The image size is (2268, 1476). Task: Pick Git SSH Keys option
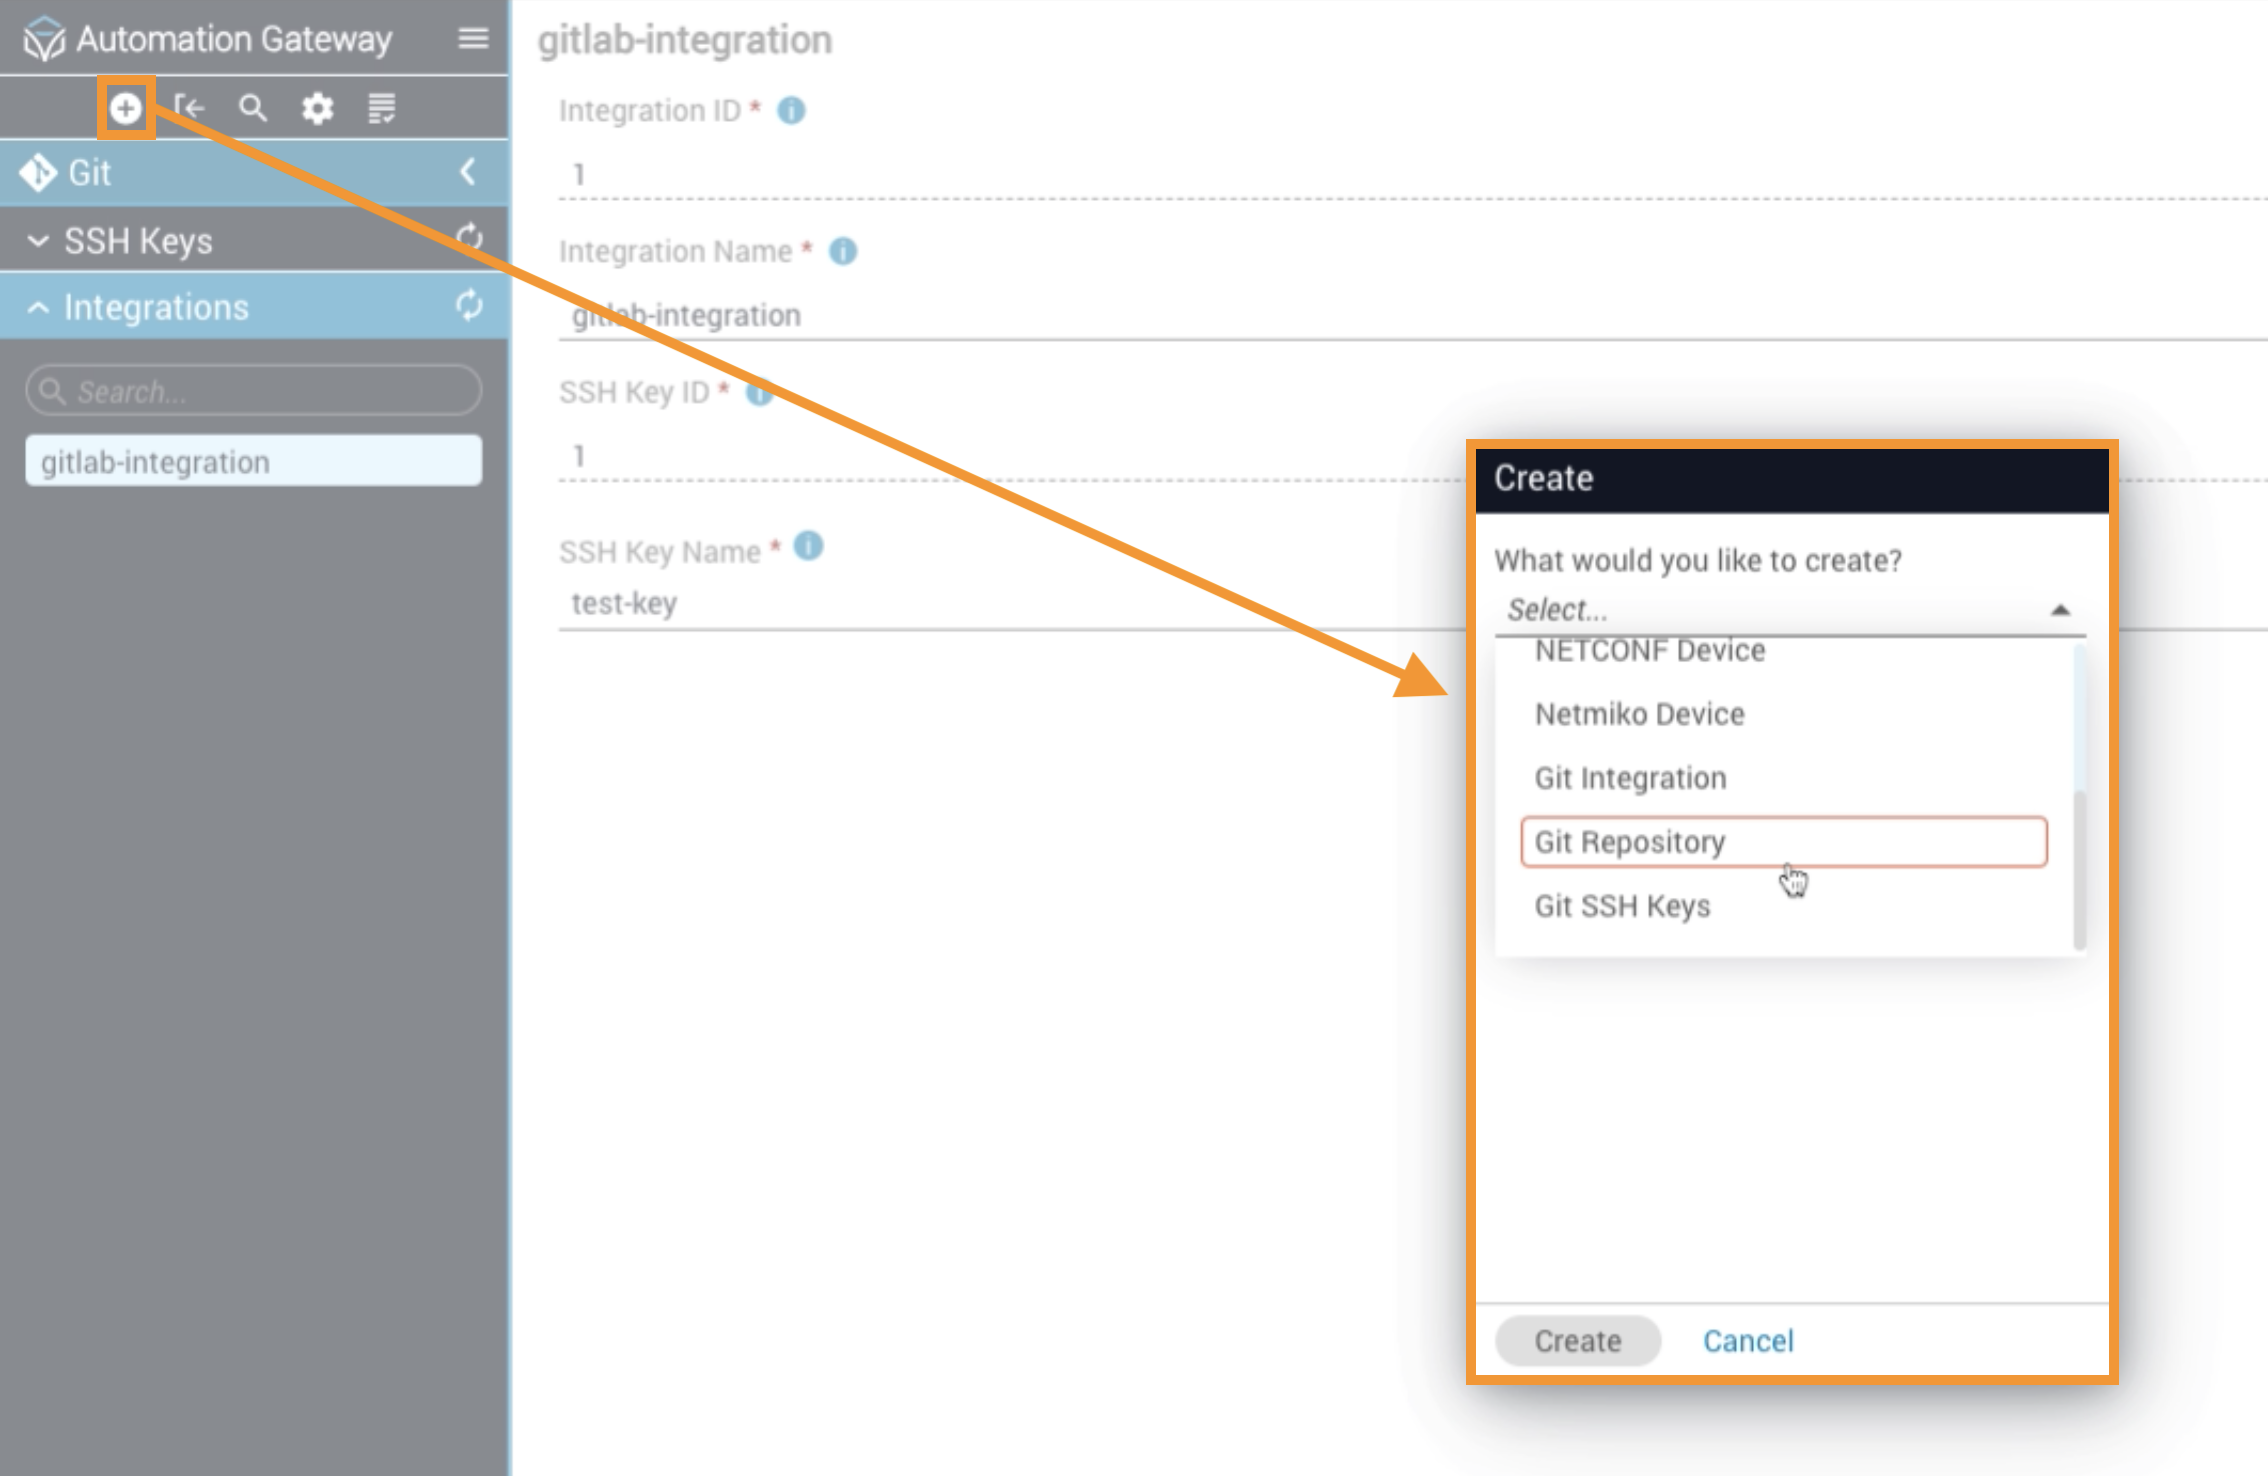coord(1622,906)
